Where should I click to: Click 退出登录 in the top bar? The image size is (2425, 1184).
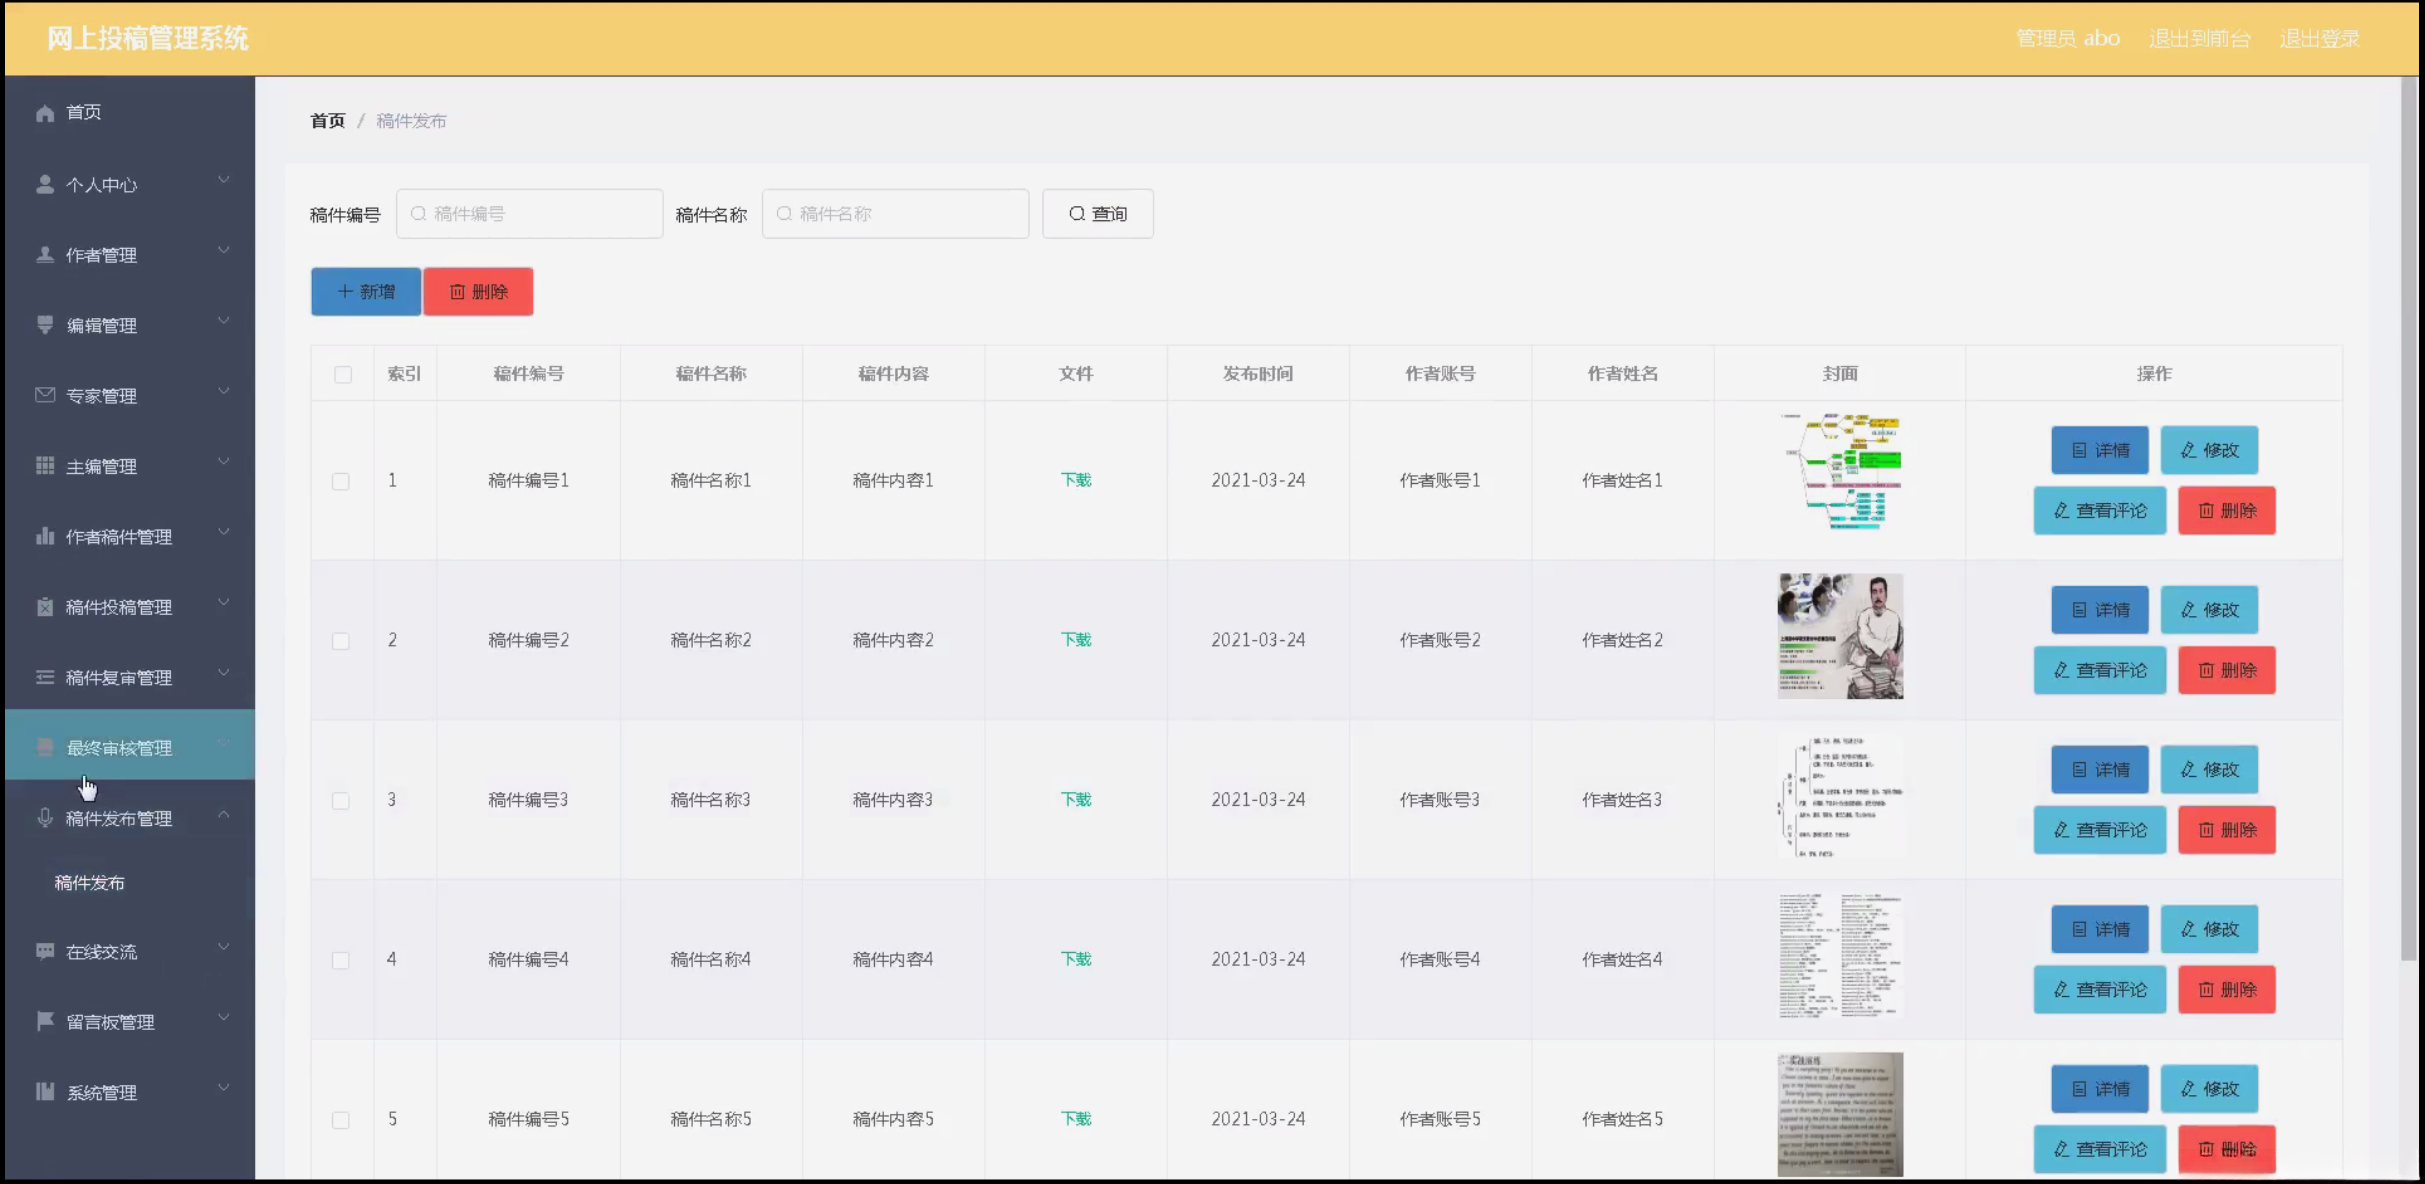pyautogui.click(x=2319, y=39)
